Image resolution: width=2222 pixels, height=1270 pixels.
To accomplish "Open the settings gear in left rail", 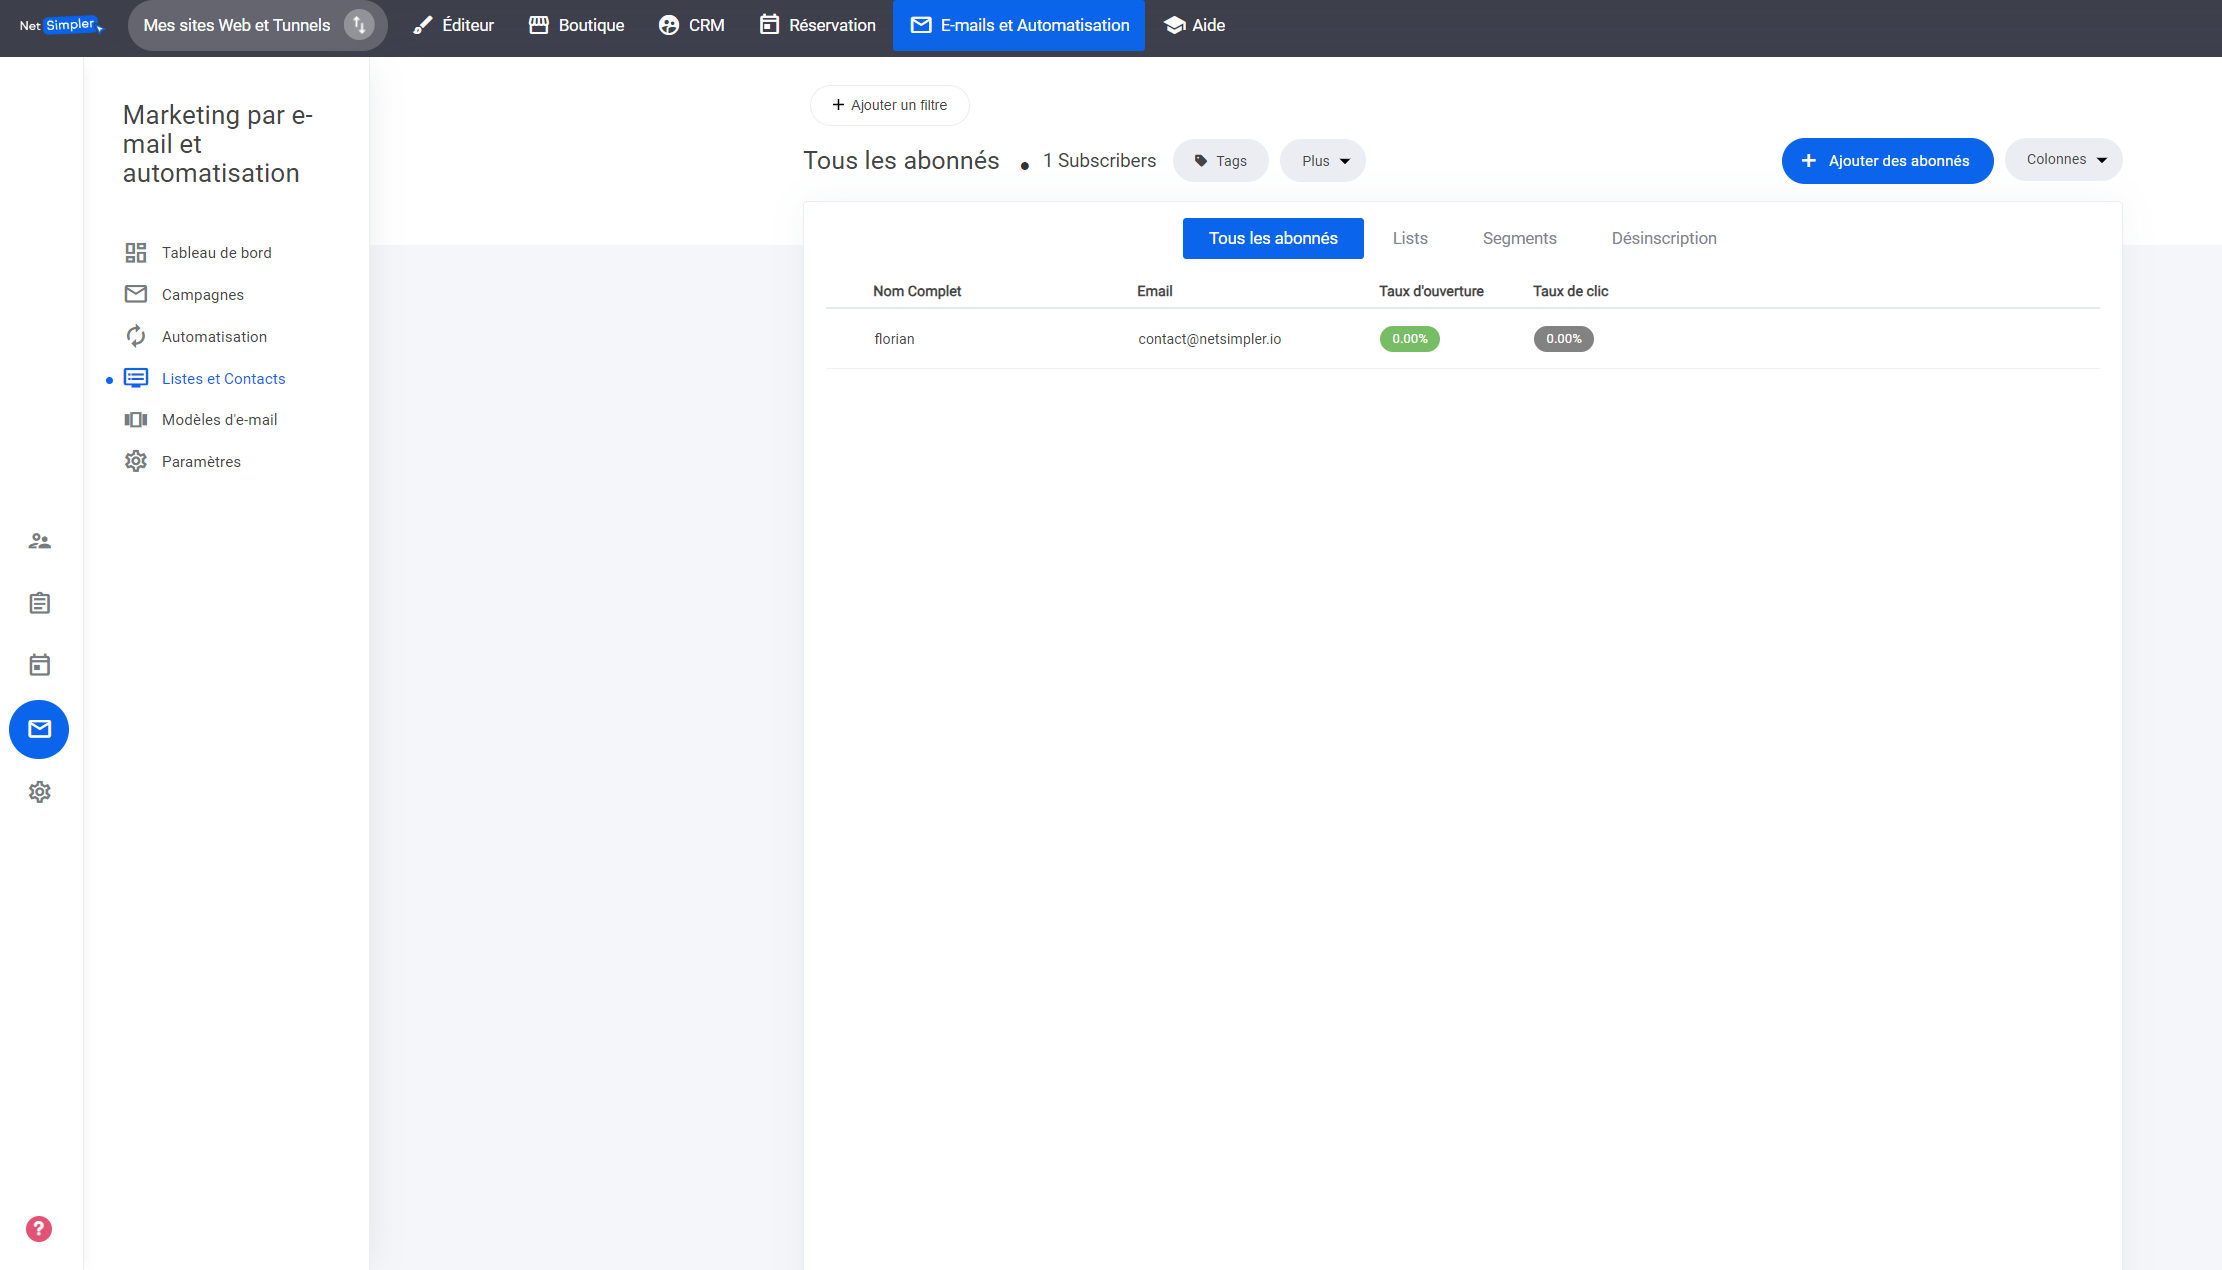I will 39,792.
